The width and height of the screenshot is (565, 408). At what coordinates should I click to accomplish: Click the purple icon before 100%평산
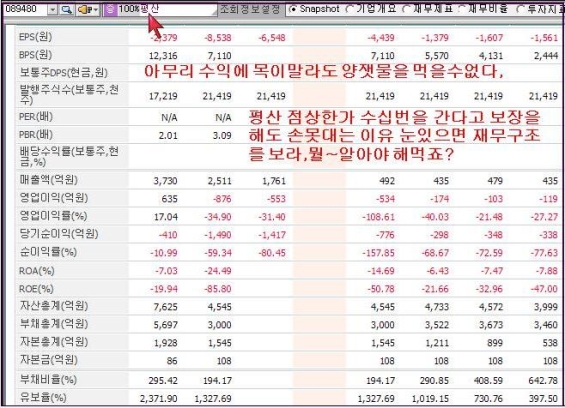(110, 10)
